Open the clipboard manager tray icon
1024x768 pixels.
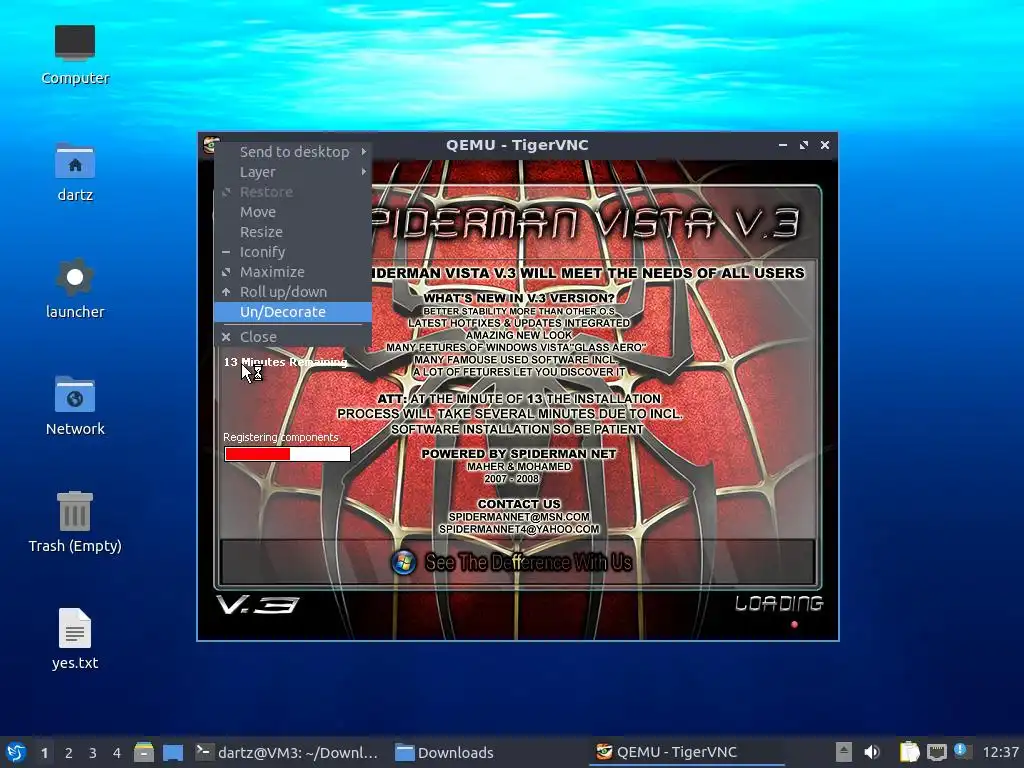pos(910,752)
